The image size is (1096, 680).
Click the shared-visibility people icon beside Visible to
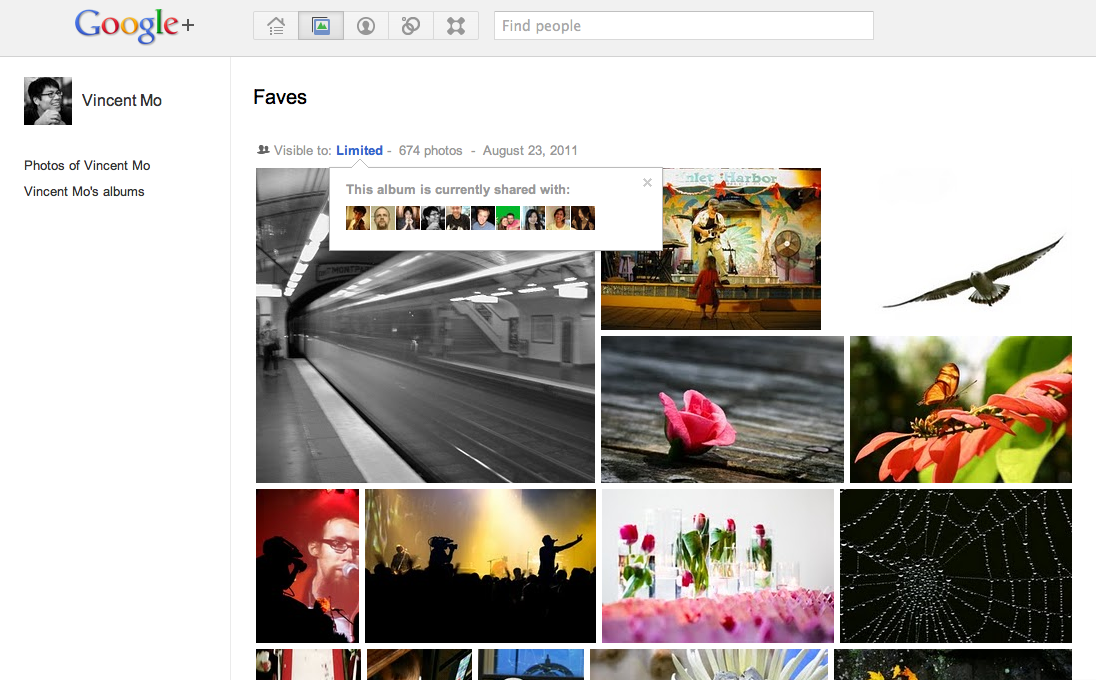[x=262, y=150]
